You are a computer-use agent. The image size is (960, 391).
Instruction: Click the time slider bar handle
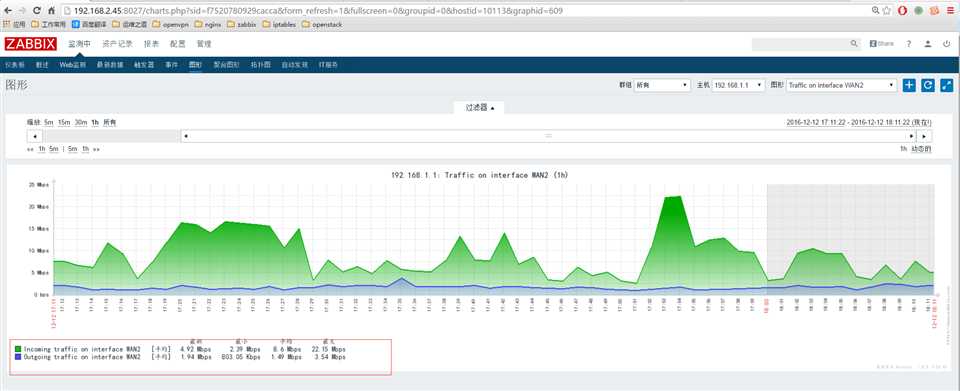(x=549, y=136)
